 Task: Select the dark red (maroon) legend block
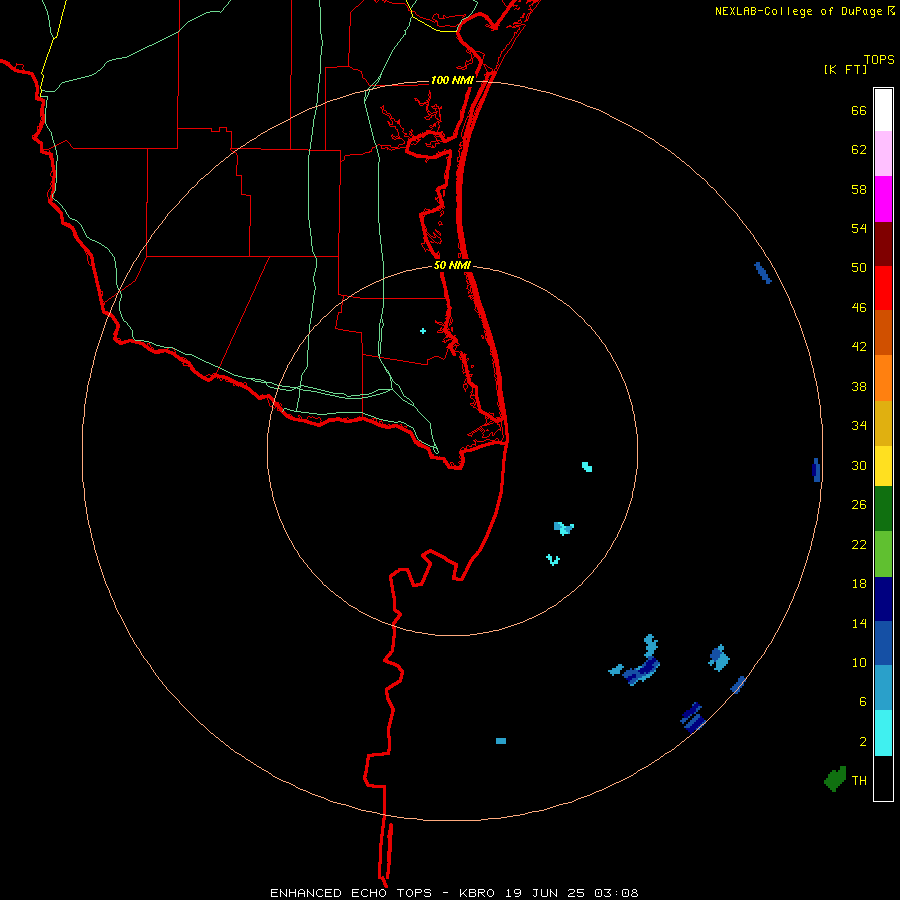click(x=883, y=244)
